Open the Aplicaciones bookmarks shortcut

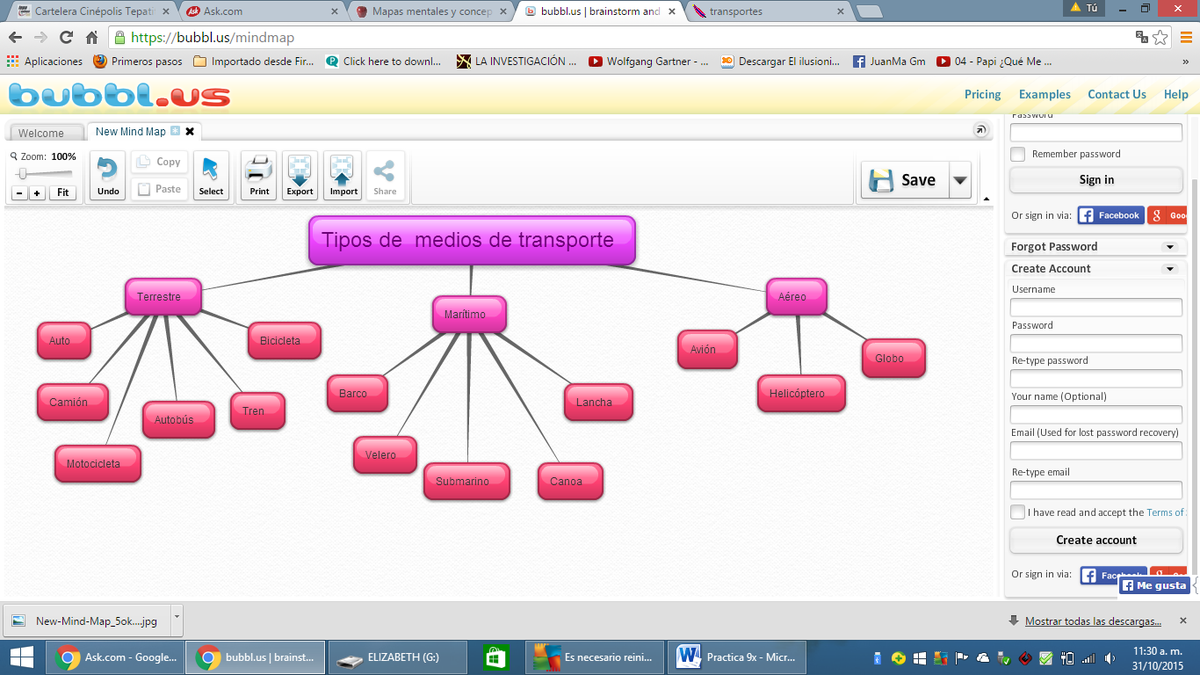pyautogui.click(x=45, y=61)
